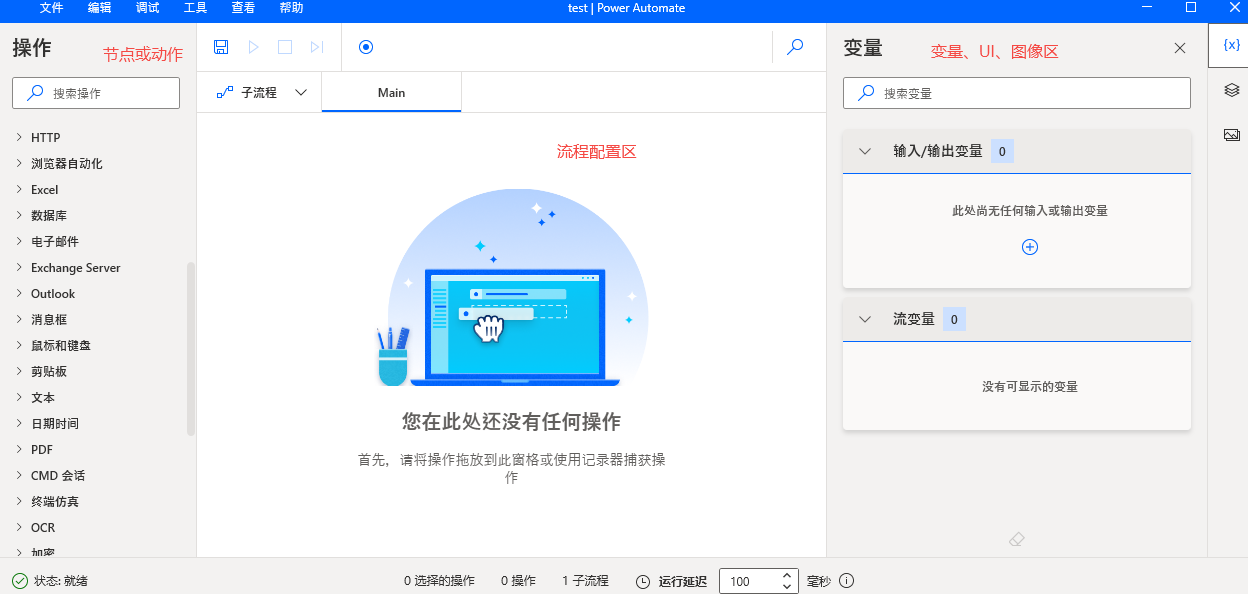Open the 帮助 menu
Screen dimensions: 1248x594
(x=291, y=8)
